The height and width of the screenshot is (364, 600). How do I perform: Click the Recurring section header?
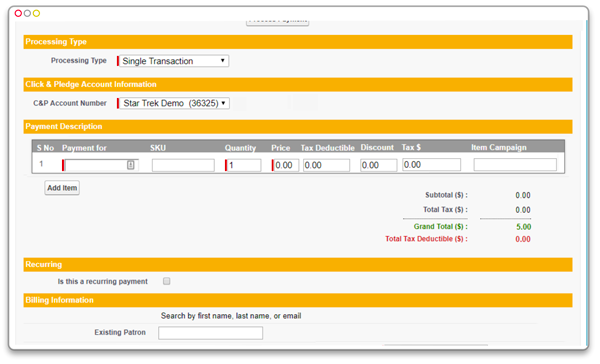click(298, 264)
